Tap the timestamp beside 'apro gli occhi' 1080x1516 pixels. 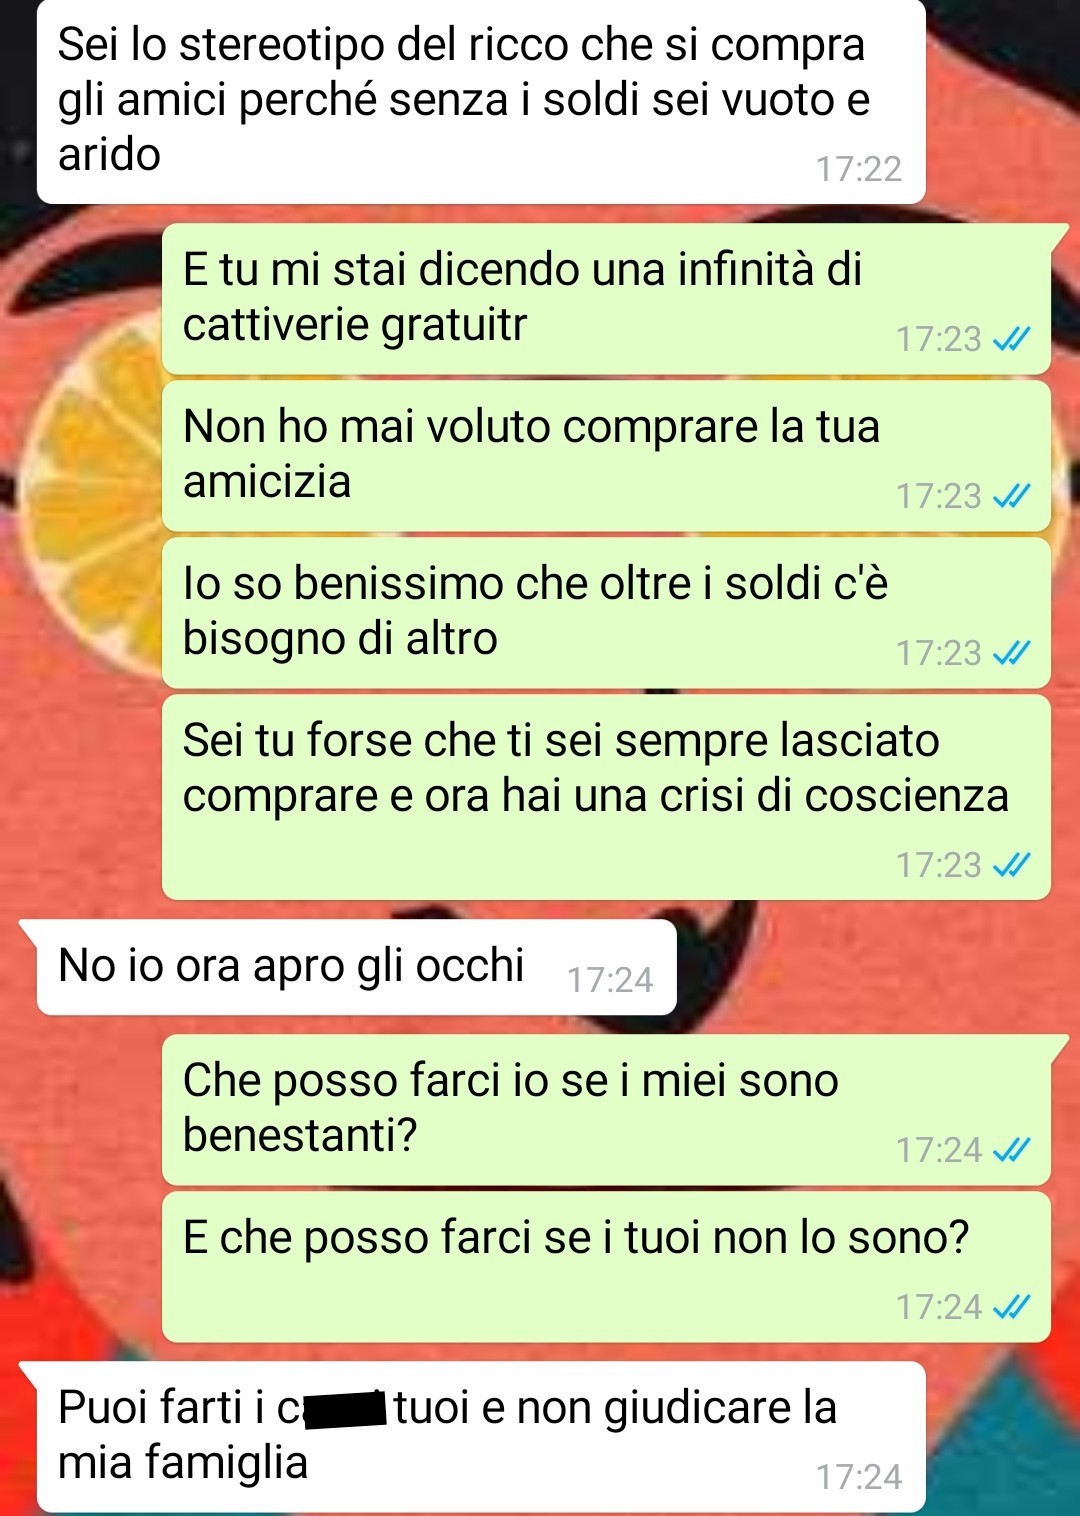click(x=610, y=980)
